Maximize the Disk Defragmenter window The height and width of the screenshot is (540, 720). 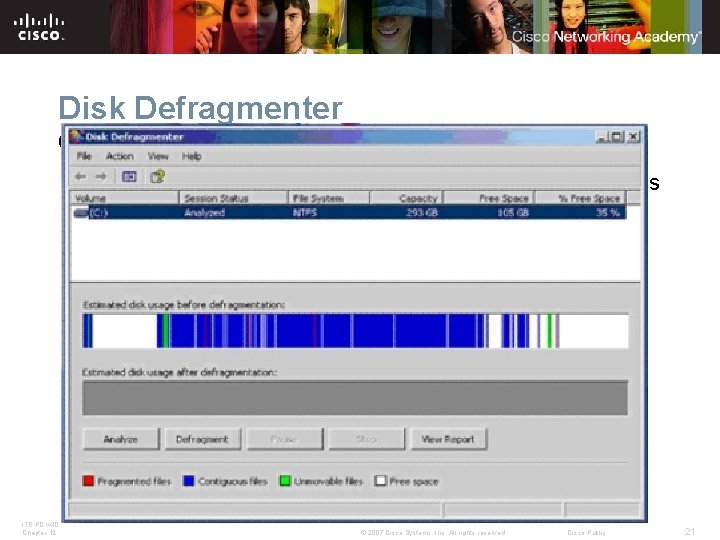click(x=617, y=136)
